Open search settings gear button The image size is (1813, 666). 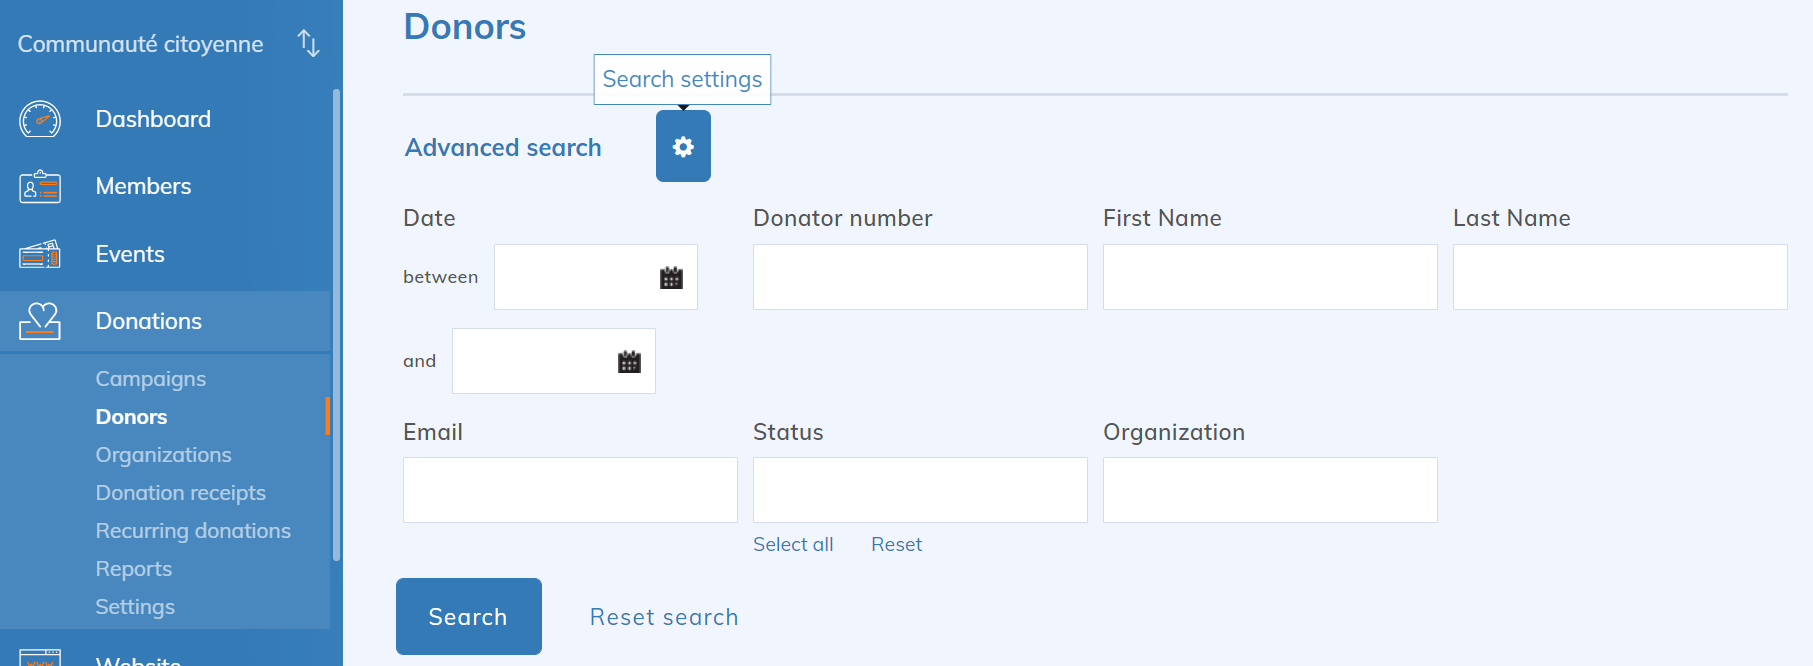(x=683, y=147)
